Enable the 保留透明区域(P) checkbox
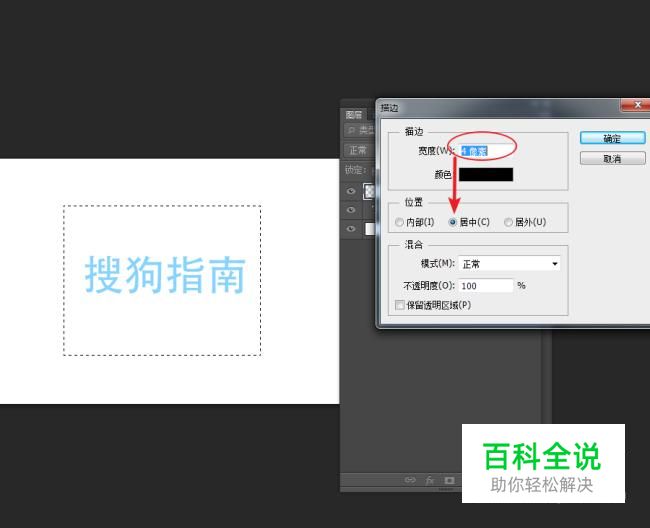Screen dimensions: 650x528 tap(400, 305)
